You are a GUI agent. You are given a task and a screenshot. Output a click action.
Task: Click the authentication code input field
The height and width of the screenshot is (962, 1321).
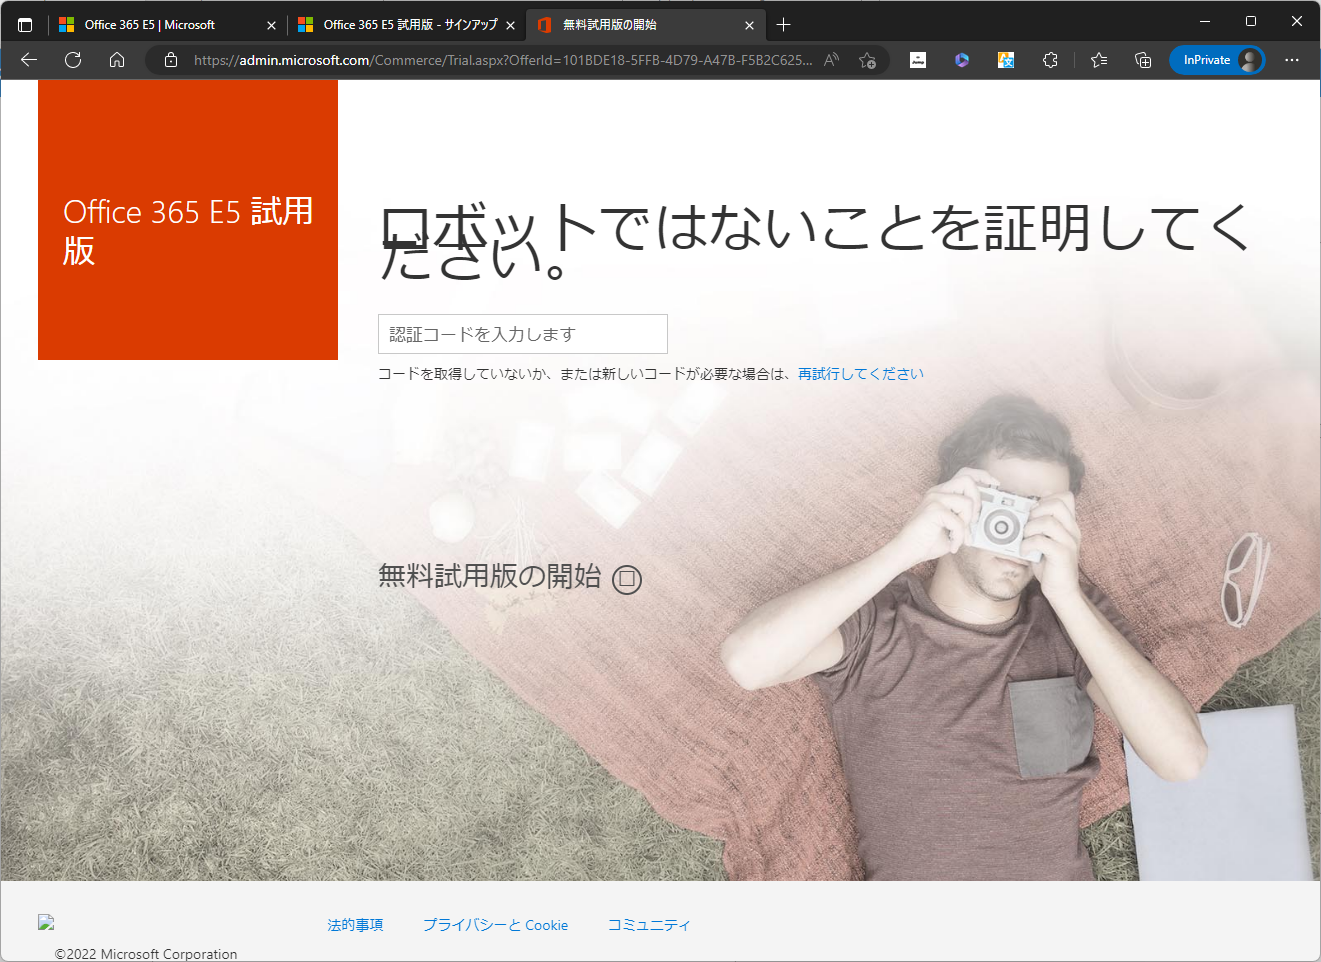click(x=522, y=334)
